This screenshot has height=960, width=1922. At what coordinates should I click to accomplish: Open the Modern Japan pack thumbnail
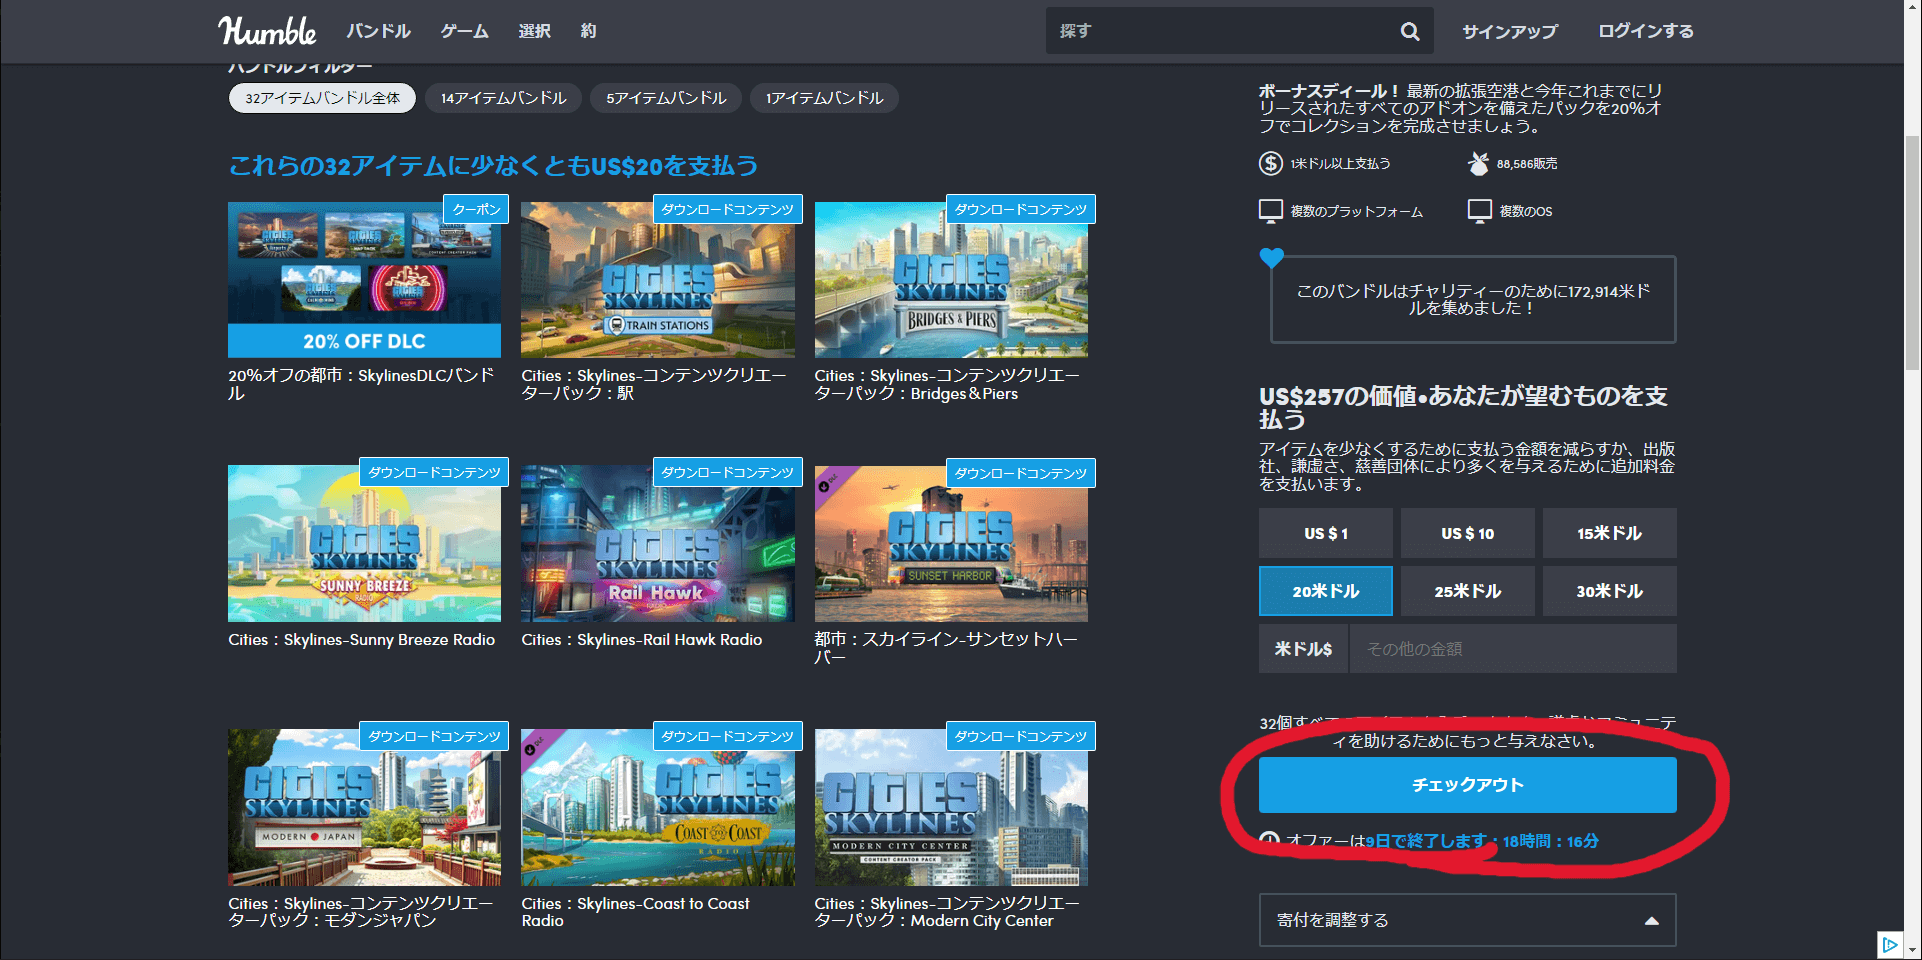point(364,808)
